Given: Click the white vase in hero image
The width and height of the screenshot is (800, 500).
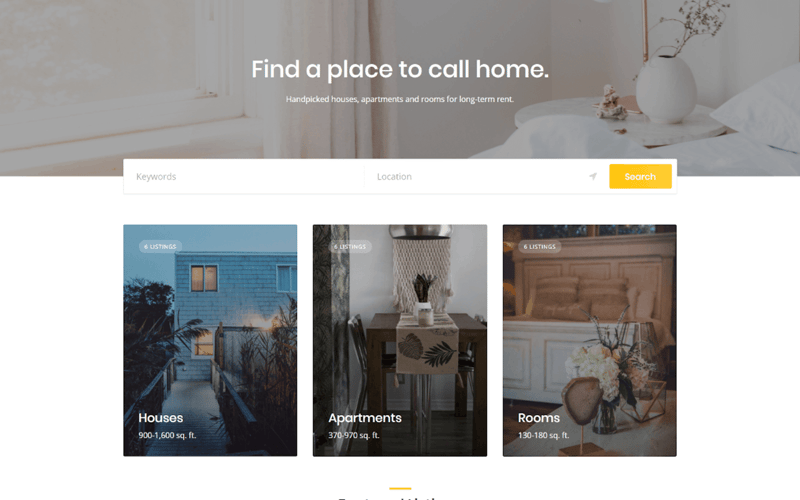Looking at the screenshot, I should (x=666, y=88).
